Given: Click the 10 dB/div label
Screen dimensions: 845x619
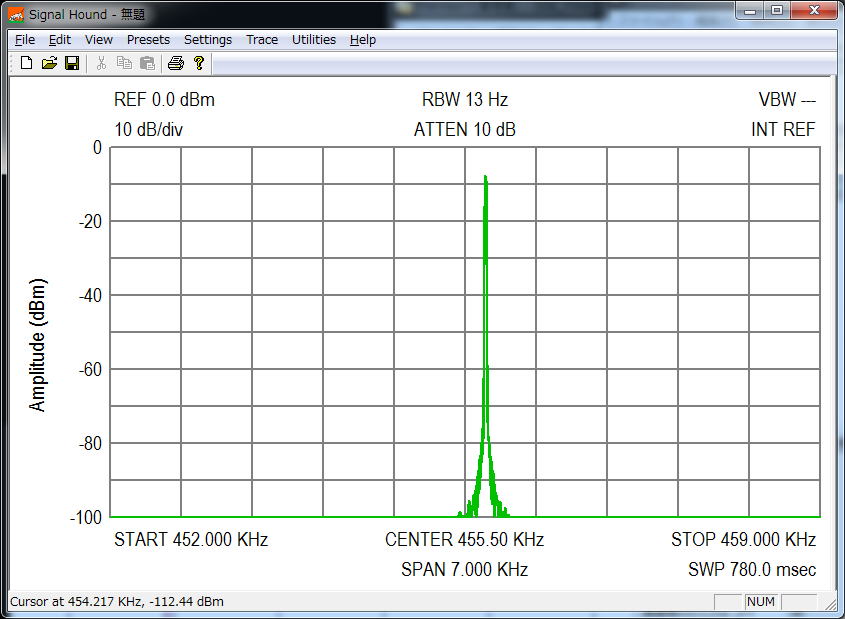Looking at the screenshot, I should tap(148, 129).
